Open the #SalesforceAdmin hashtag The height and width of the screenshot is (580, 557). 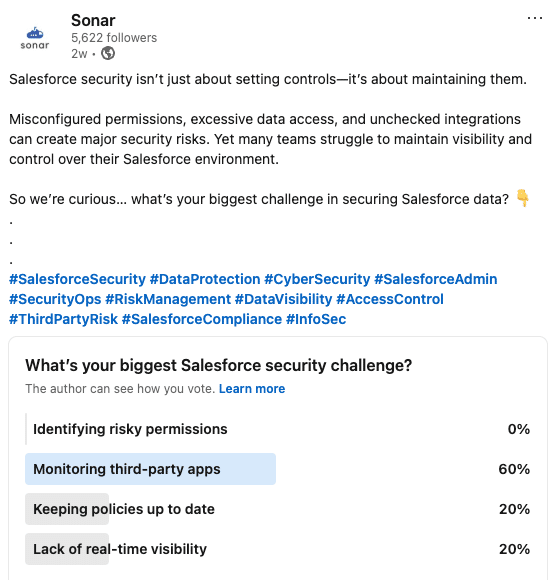pos(436,279)
